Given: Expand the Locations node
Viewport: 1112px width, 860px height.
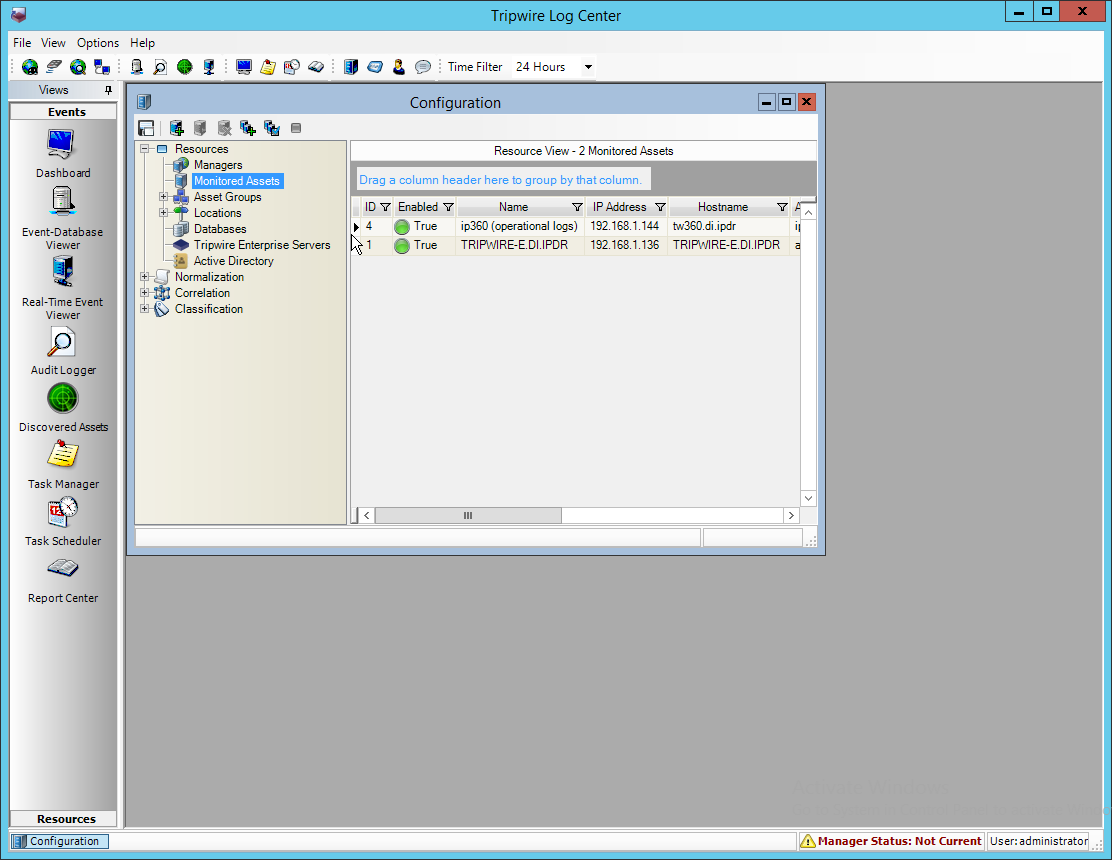Looking at the screenshot, I should [x=163, y=213].
